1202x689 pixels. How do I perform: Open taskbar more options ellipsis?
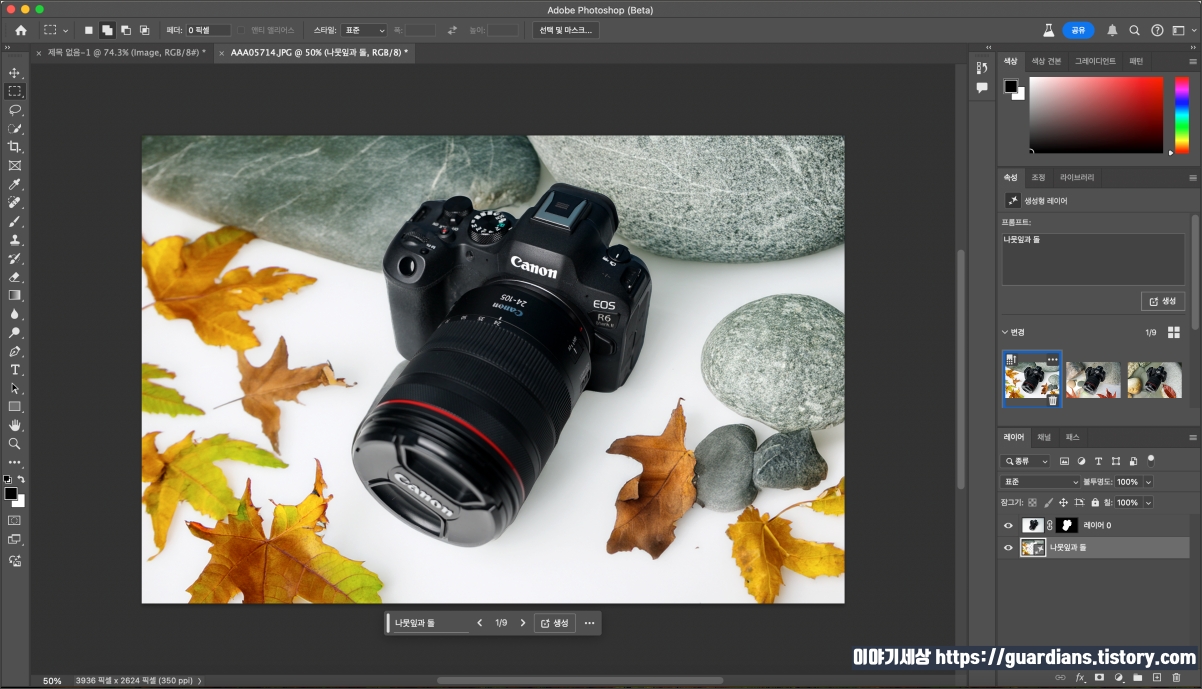(x=589, y=623)
